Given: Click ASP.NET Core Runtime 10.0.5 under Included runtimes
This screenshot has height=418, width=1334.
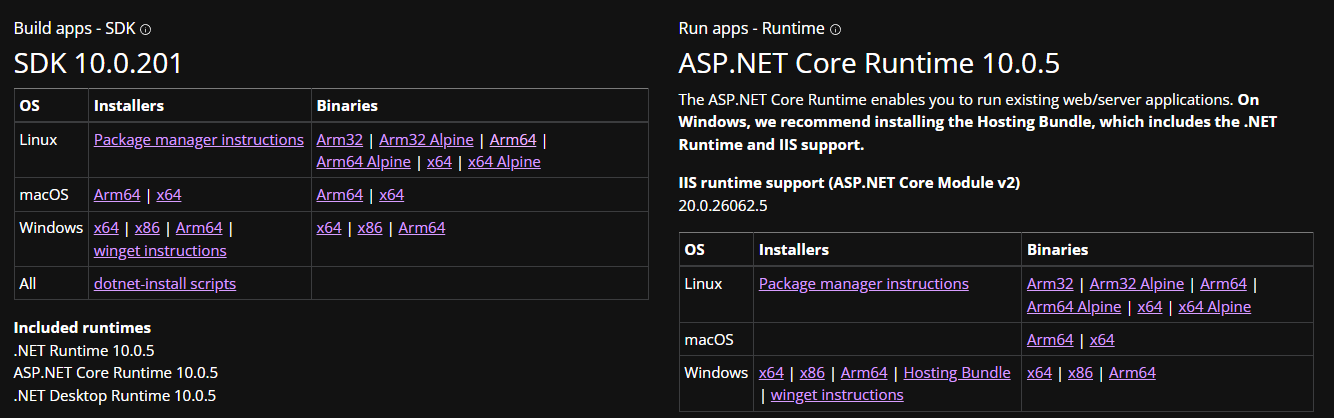Looking at the screenshot, I should click(116, 373).
